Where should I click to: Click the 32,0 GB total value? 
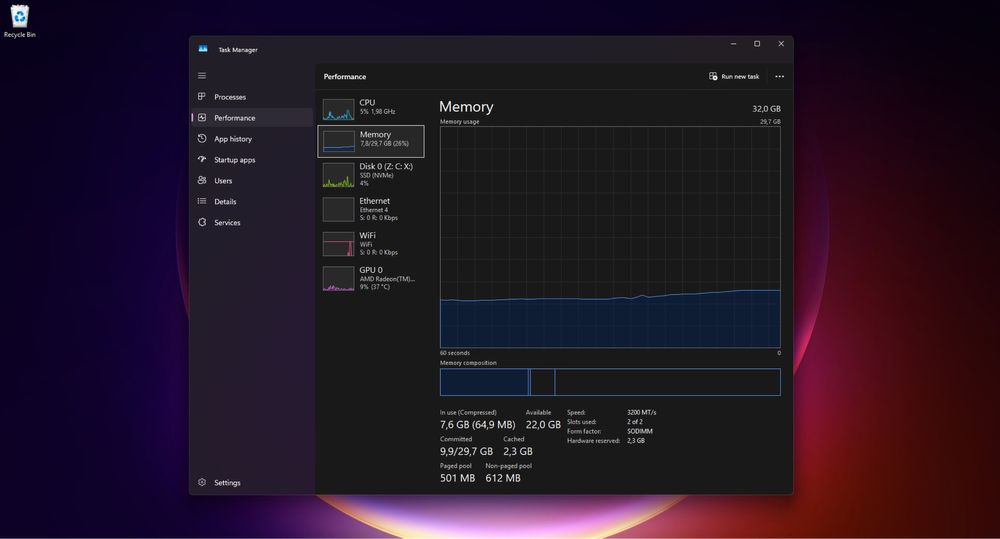[x=766, y=108]
